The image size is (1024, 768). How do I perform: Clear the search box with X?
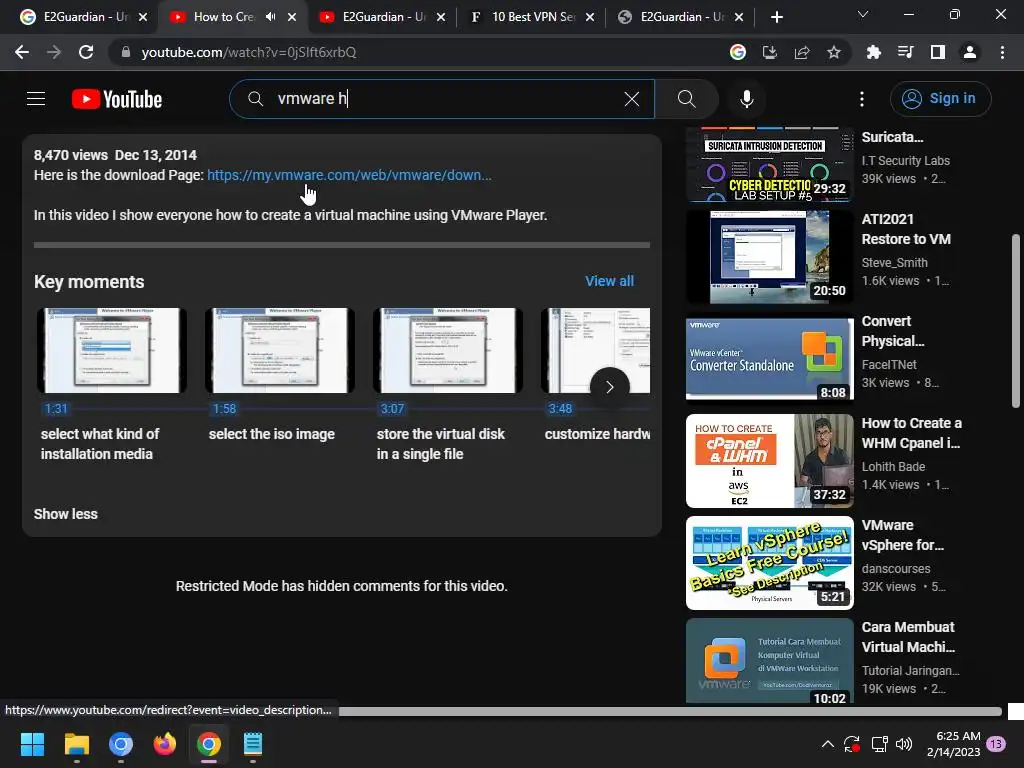click(632, 99)
